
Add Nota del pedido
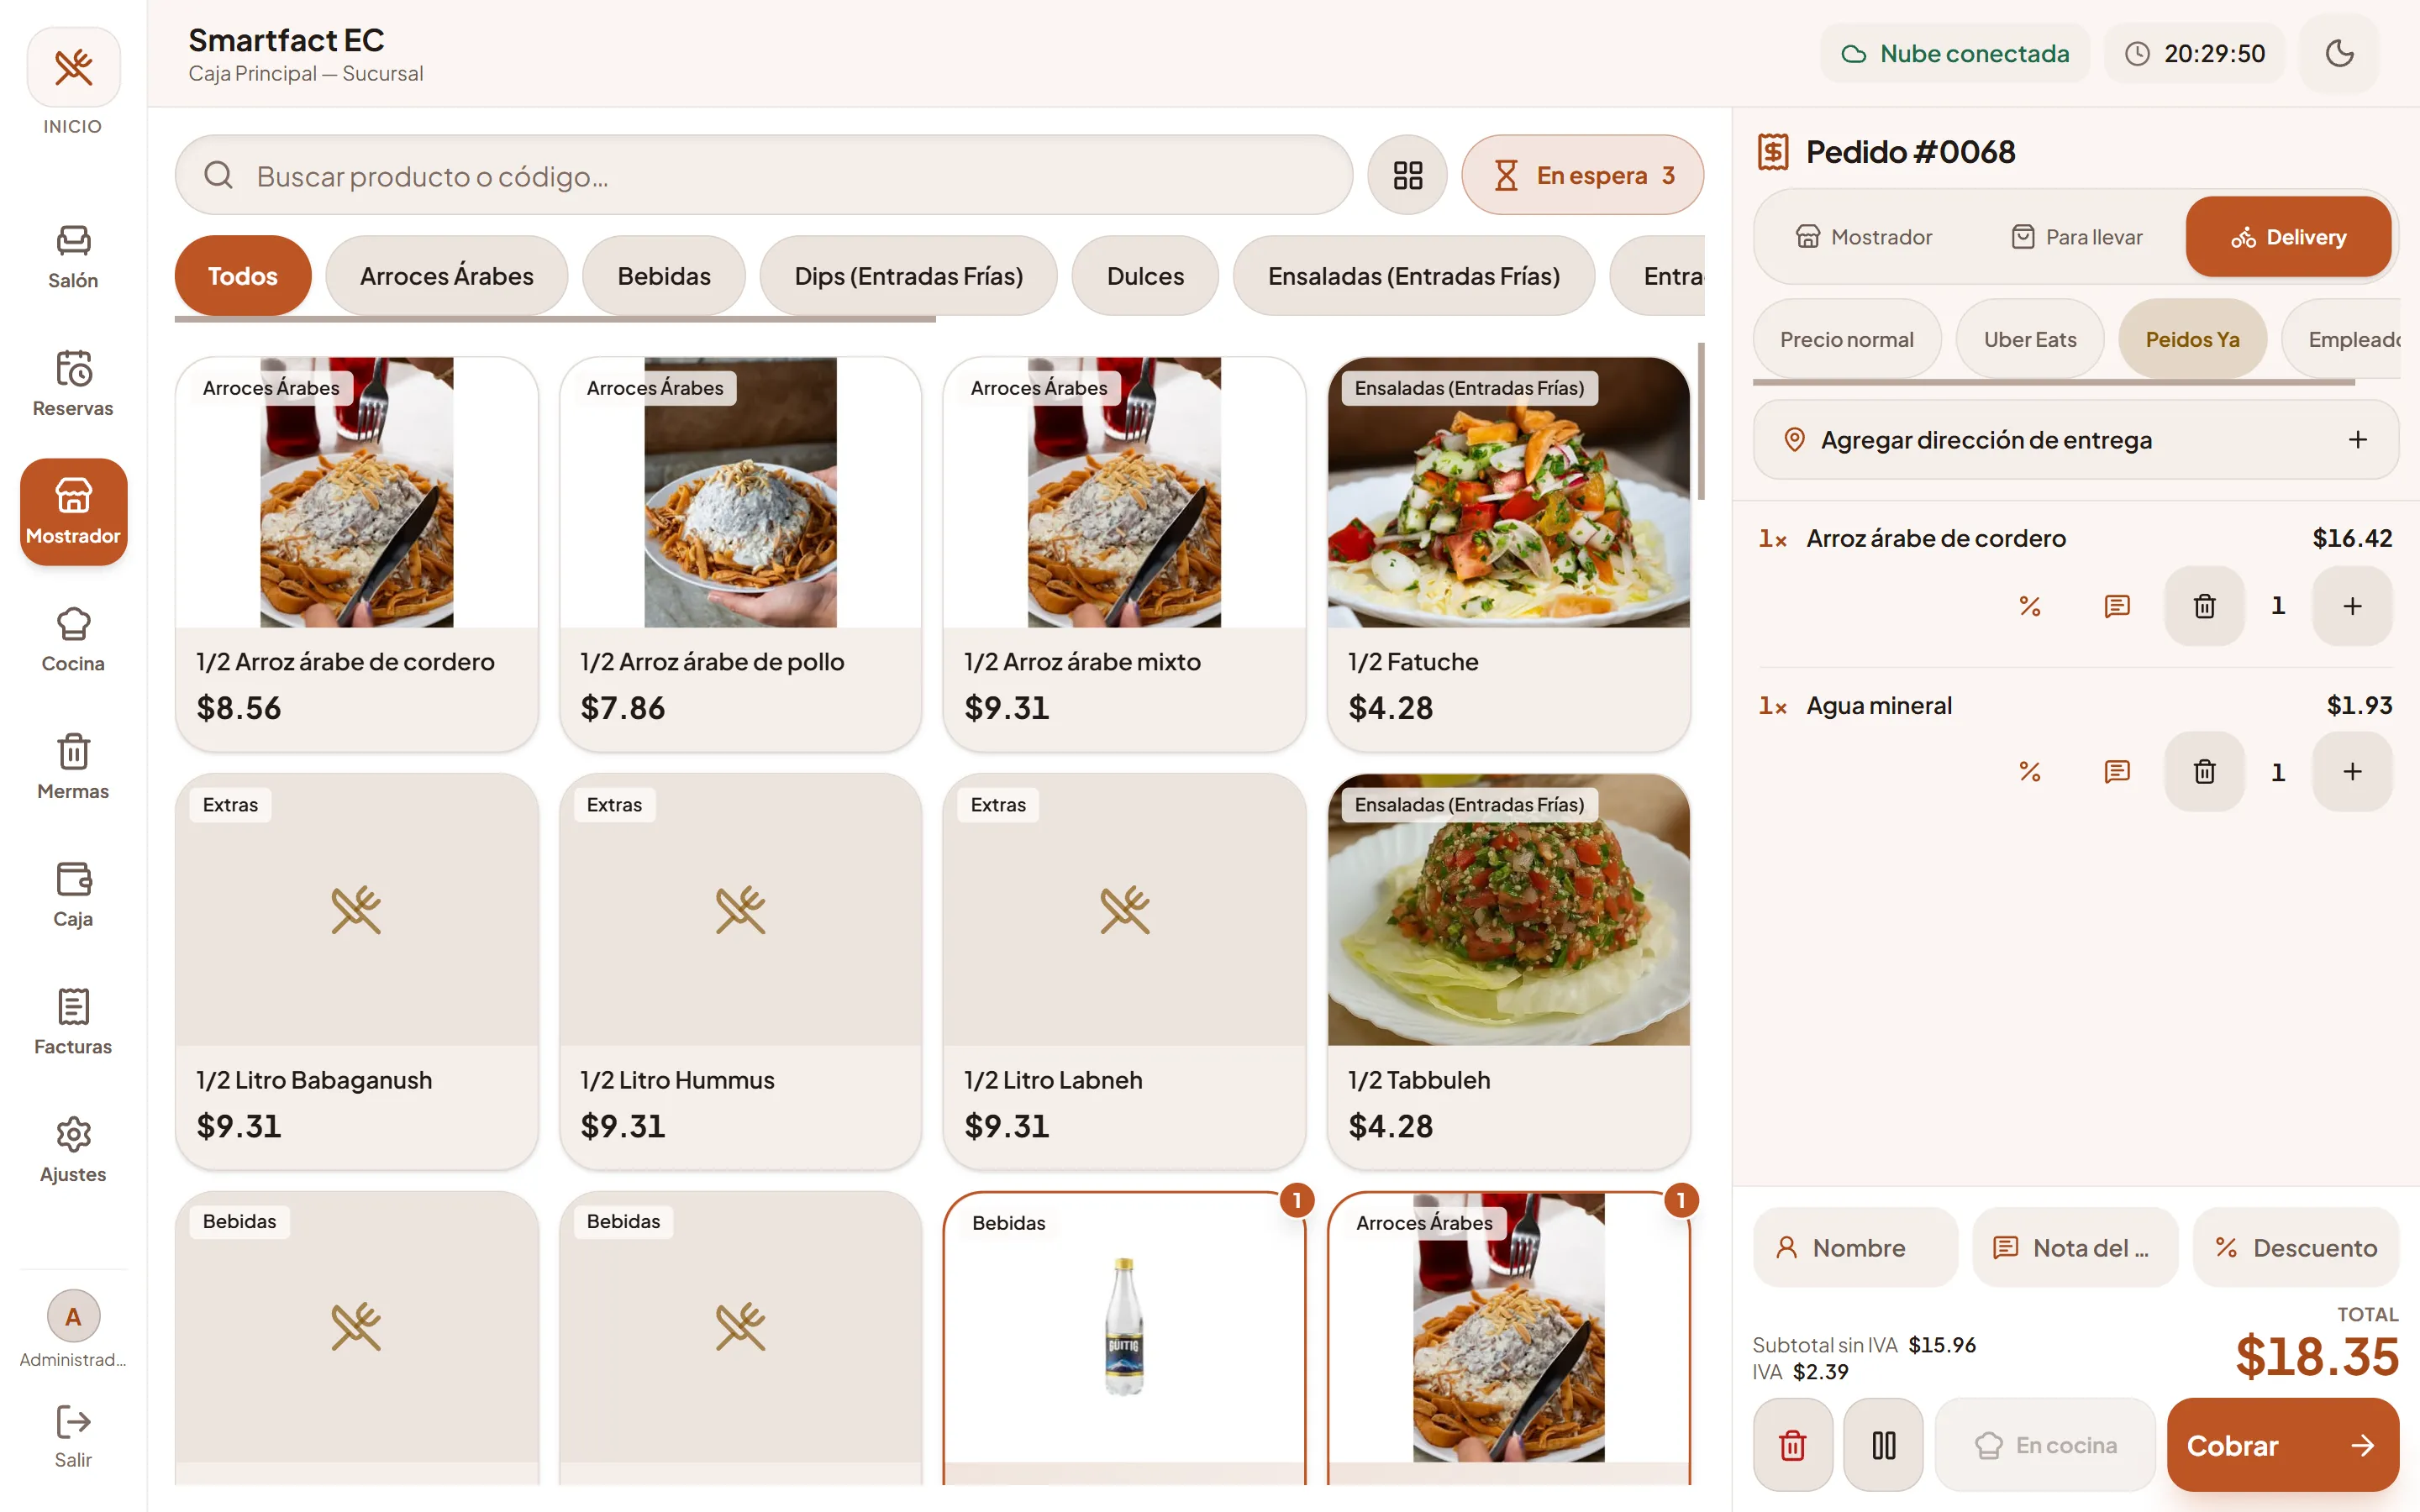(x=2075, y=1248)
